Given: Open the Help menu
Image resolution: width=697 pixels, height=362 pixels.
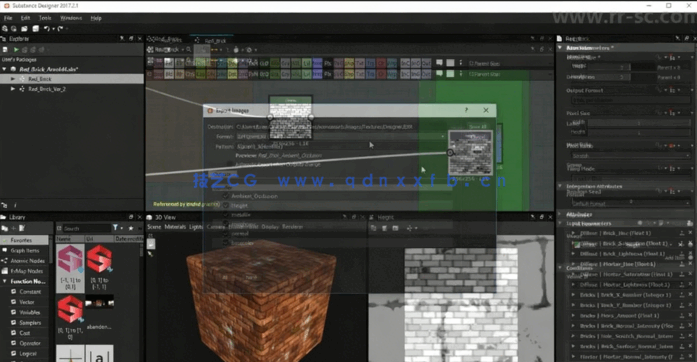Looking at the screenshot, I should (x=96, y=18).
